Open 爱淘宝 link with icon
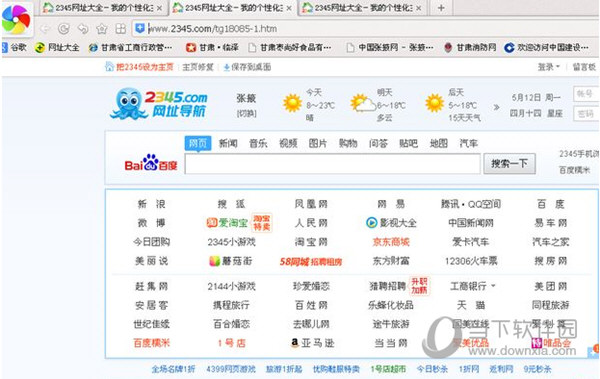Image resolution: width=600 pixels, height=379 pixels. coord(227,223)
